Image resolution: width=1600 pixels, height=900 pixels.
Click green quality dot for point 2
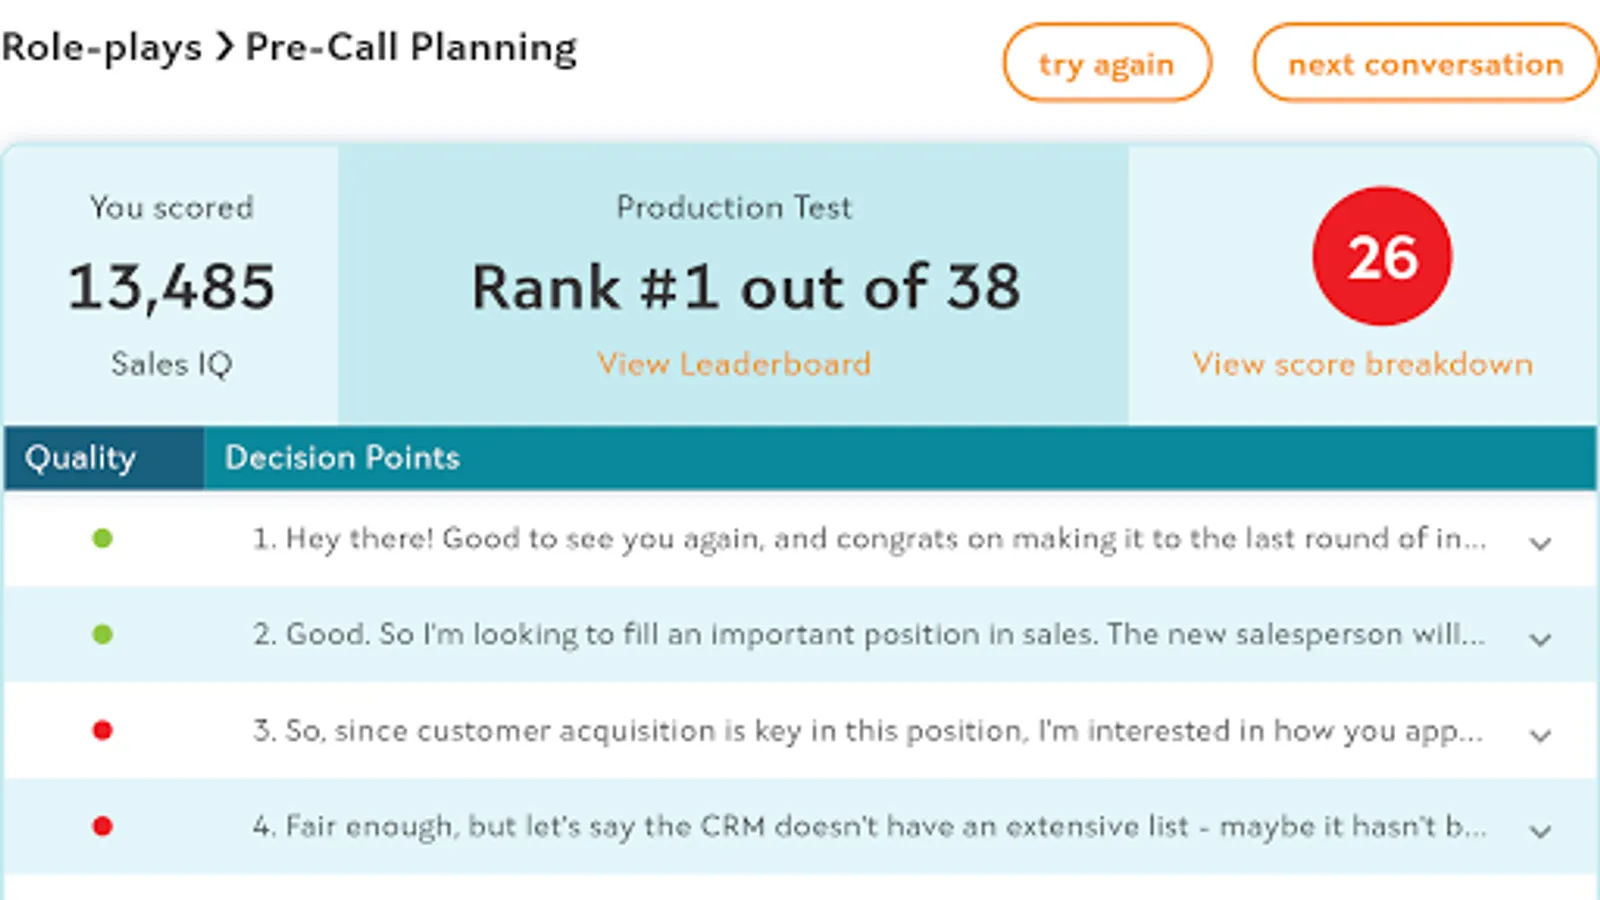click(102, 635)
